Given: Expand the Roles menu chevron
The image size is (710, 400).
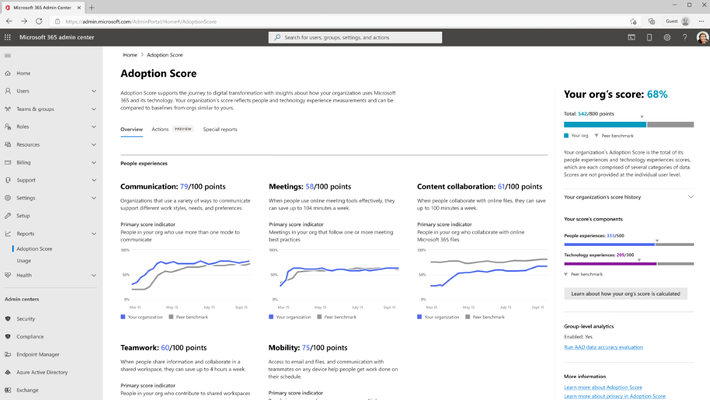Looking at the screenshot, I should (94, 126).
